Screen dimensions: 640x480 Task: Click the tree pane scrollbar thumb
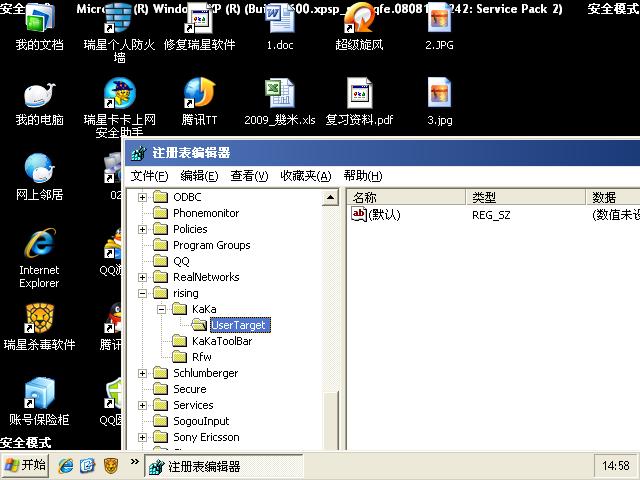330,420
